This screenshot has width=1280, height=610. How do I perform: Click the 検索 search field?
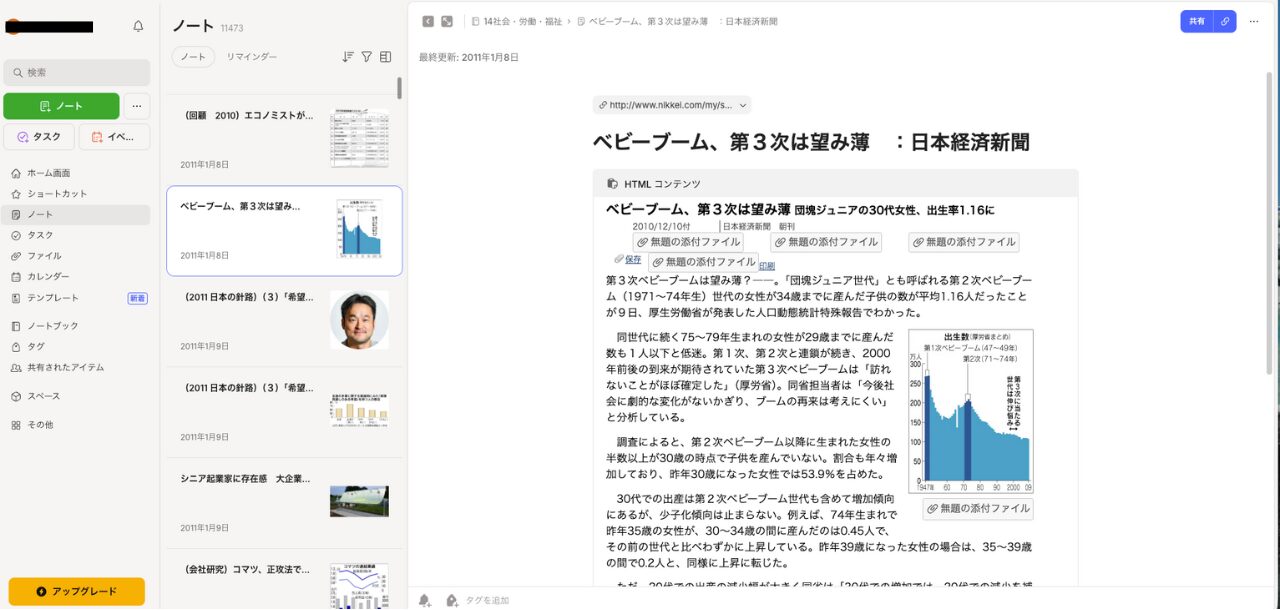point(77,72)
